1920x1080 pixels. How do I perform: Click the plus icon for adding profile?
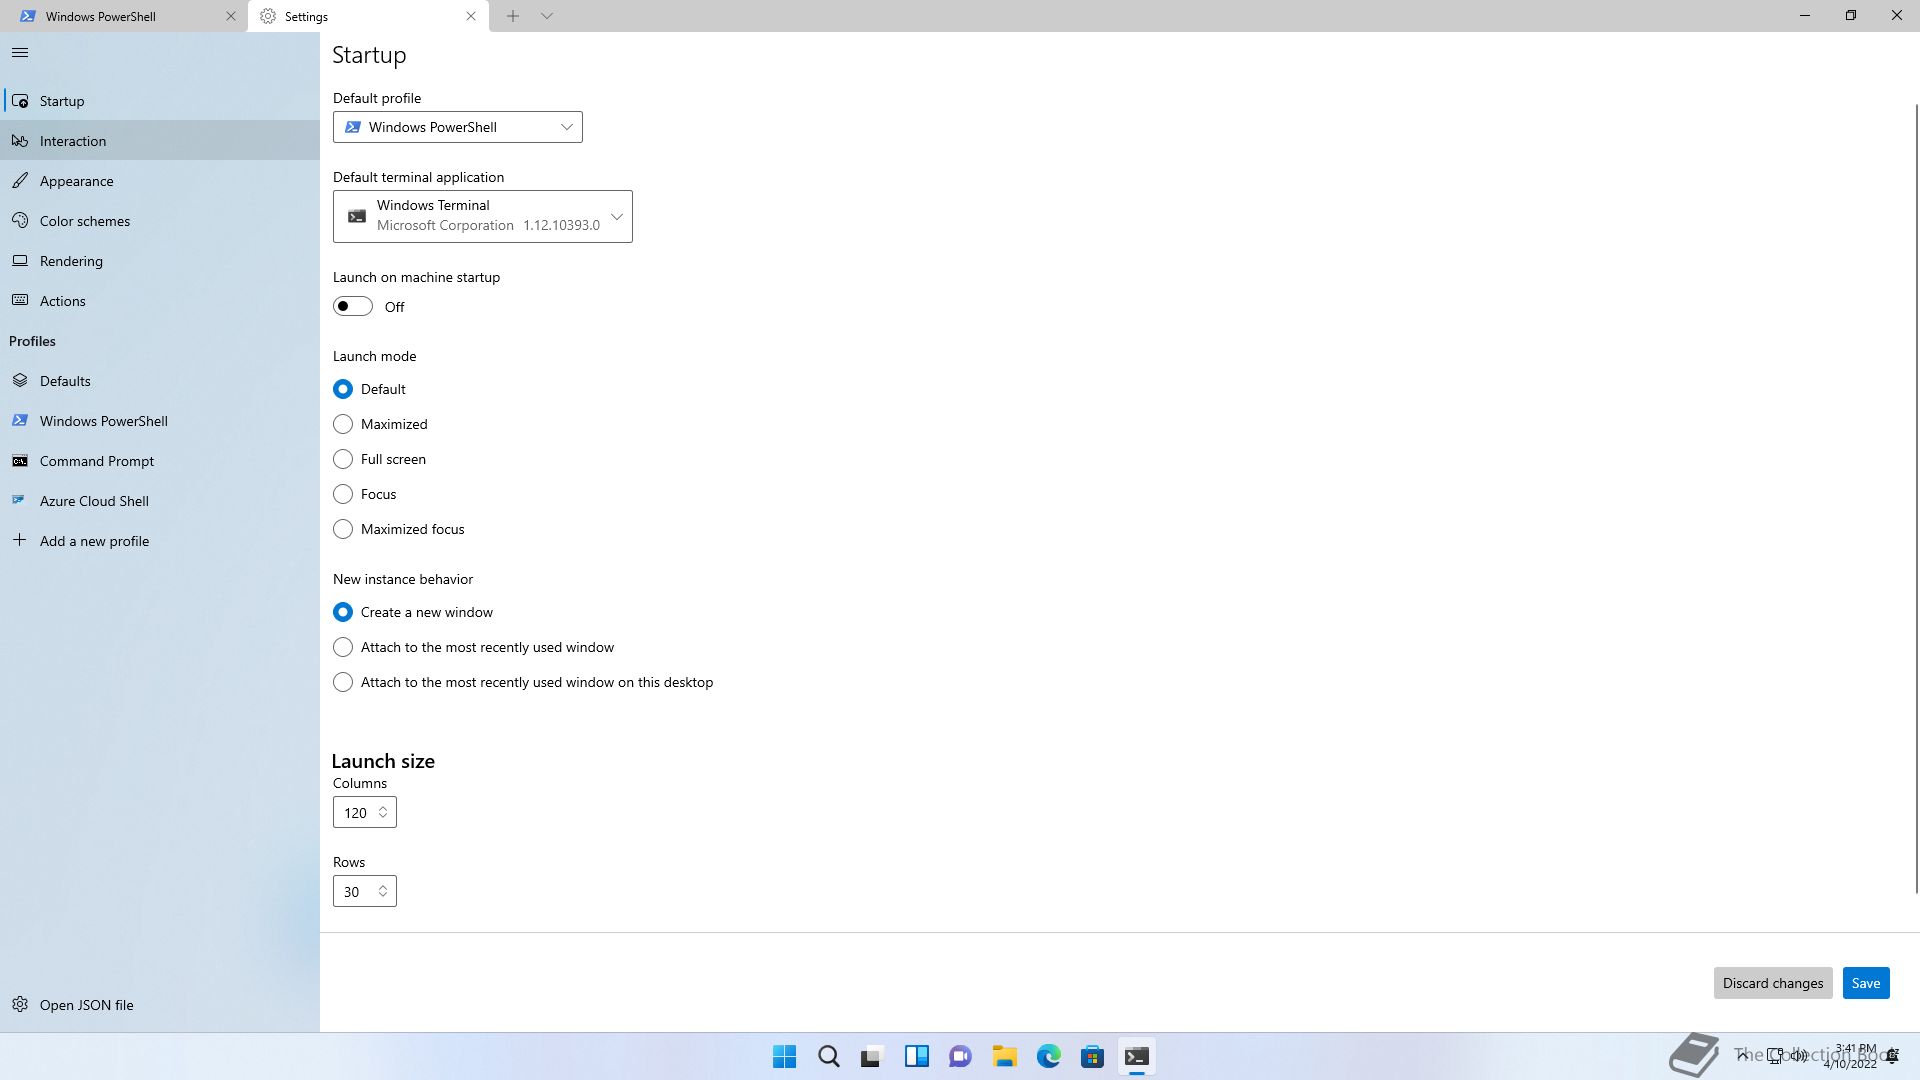point(20,540)
